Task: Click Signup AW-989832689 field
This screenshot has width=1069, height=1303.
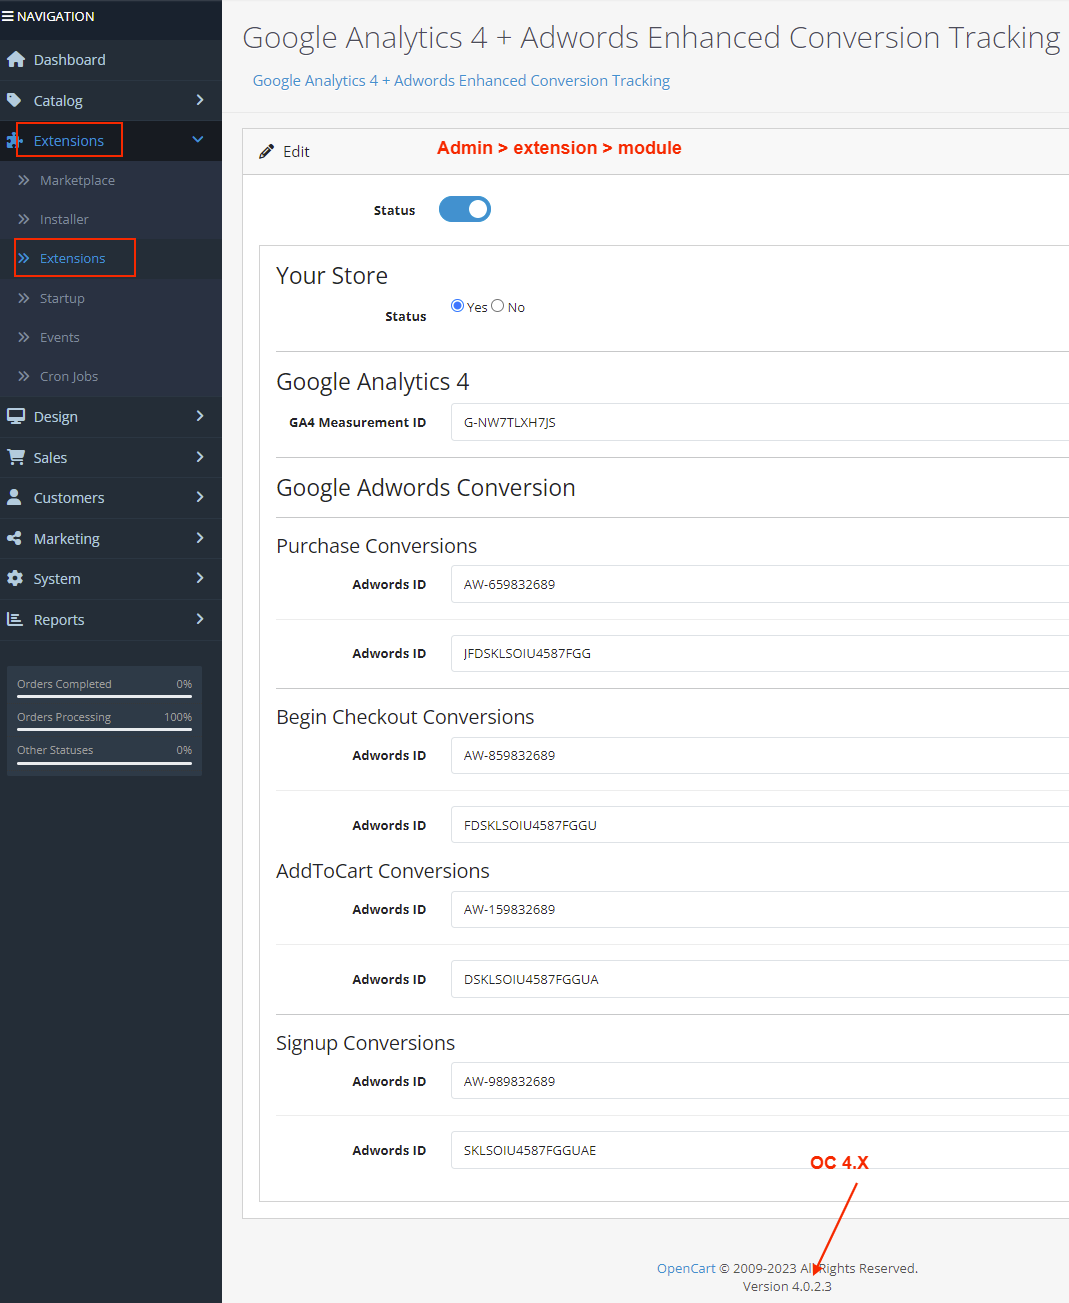Action: pos(760,1081)
